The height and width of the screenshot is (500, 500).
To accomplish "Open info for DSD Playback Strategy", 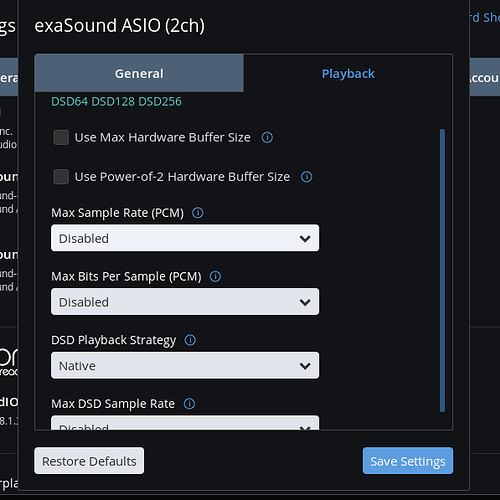I will (x=190, y=340).
